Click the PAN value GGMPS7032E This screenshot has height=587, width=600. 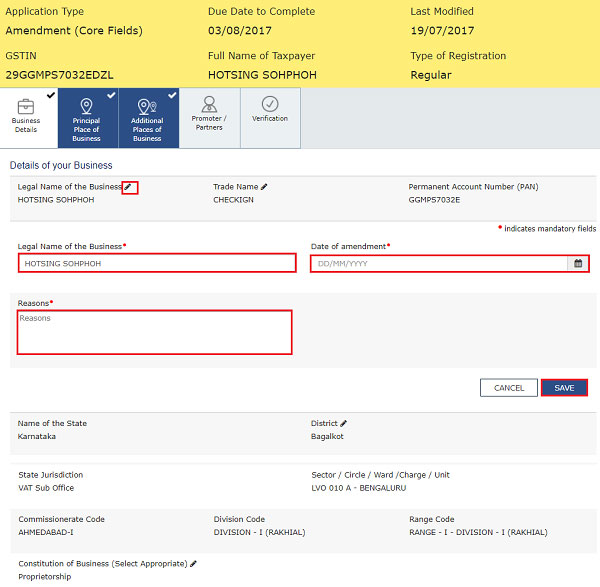pos(434,200)
